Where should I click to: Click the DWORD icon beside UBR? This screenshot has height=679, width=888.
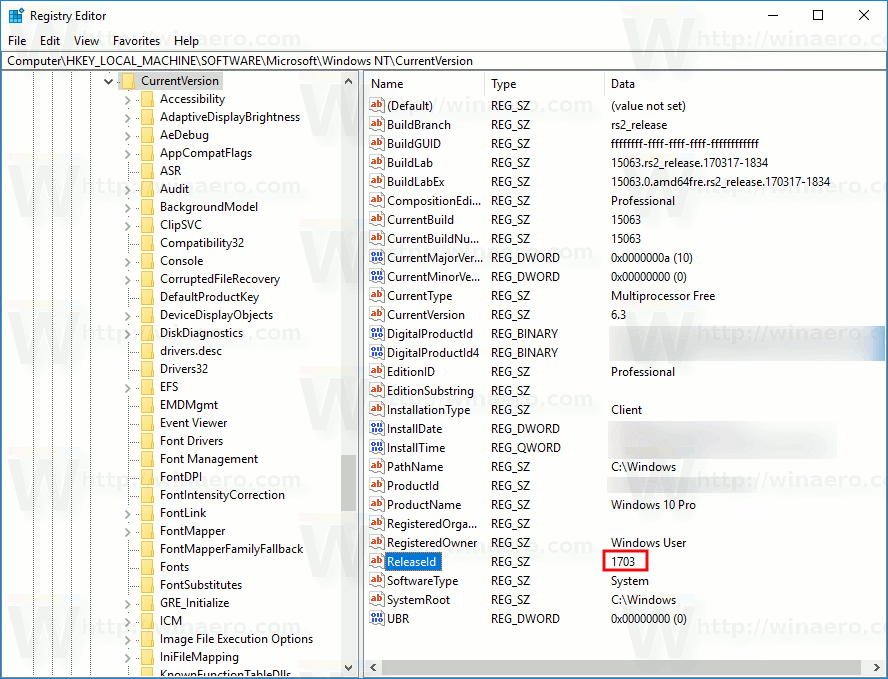tap(377, 618)
